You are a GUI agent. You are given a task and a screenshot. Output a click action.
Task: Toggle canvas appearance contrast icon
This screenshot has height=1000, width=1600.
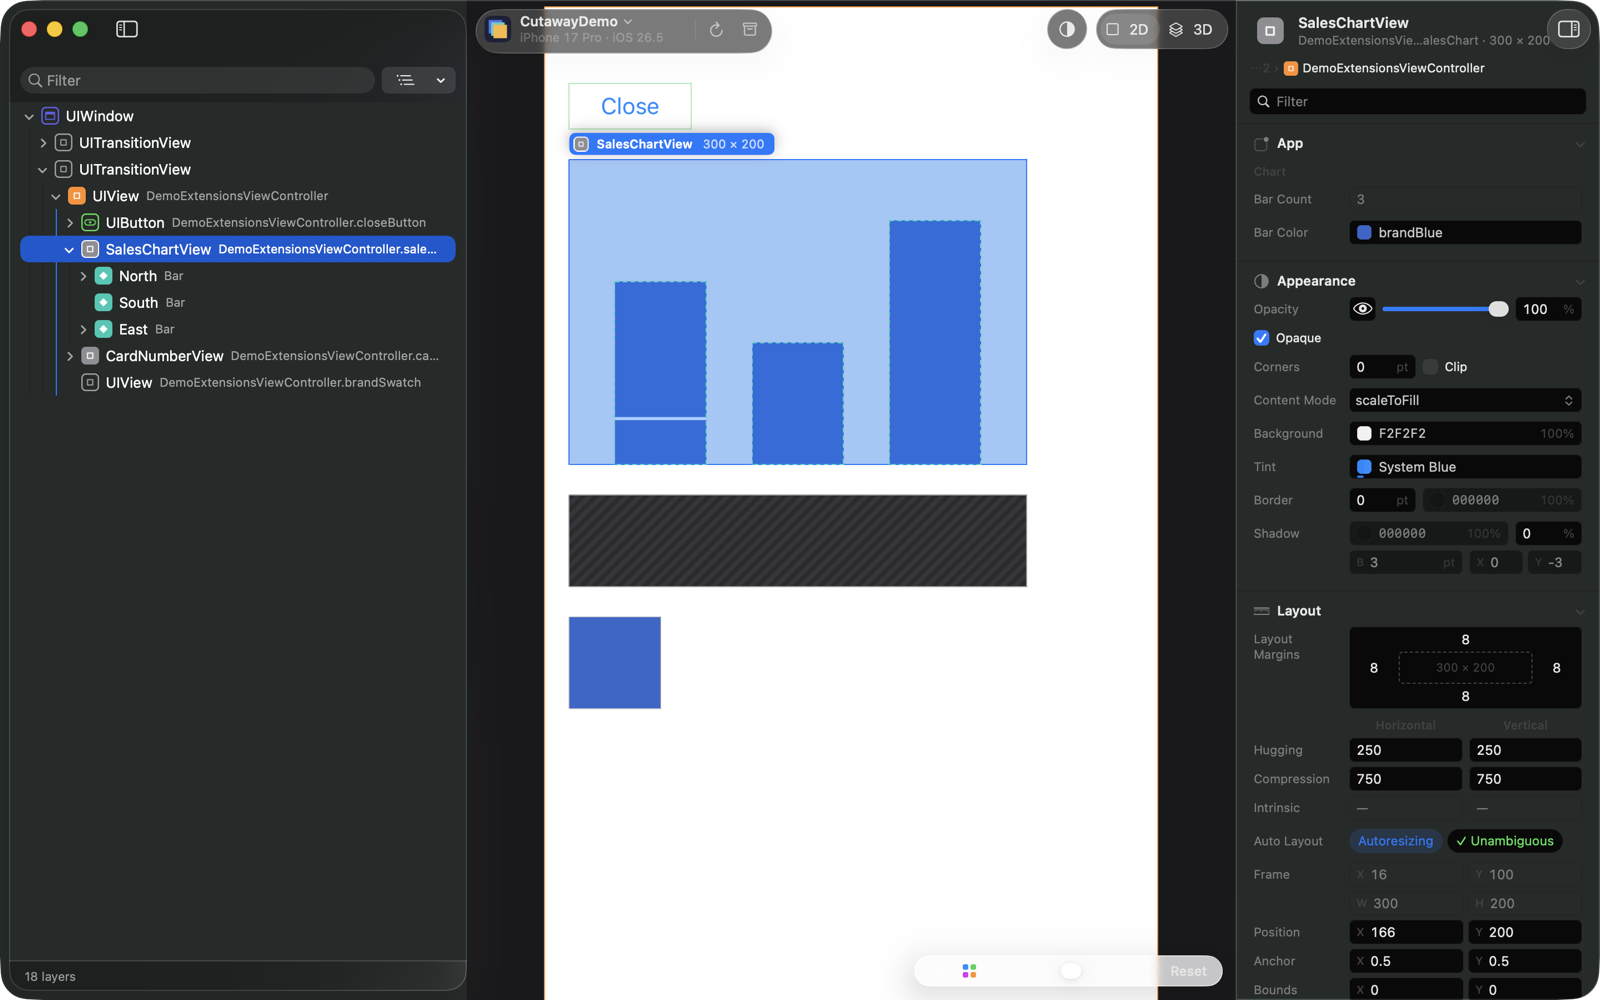[x=1067, y=30]
